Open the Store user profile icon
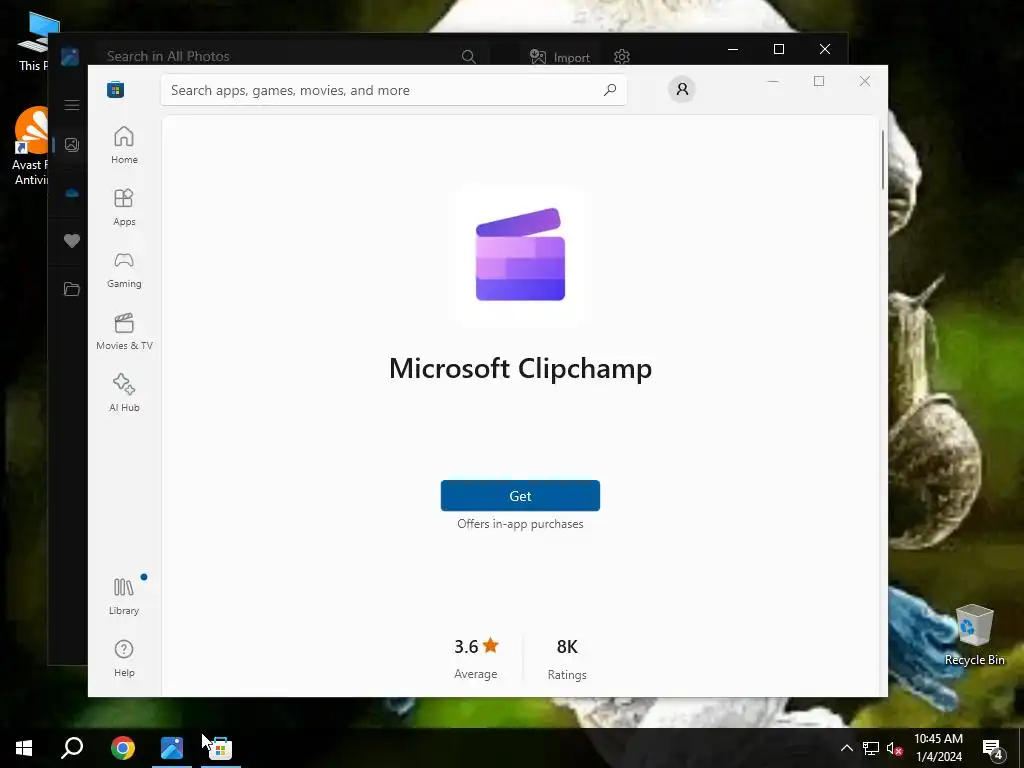This screenshot has width=1024, height=768. pos(682,89)
